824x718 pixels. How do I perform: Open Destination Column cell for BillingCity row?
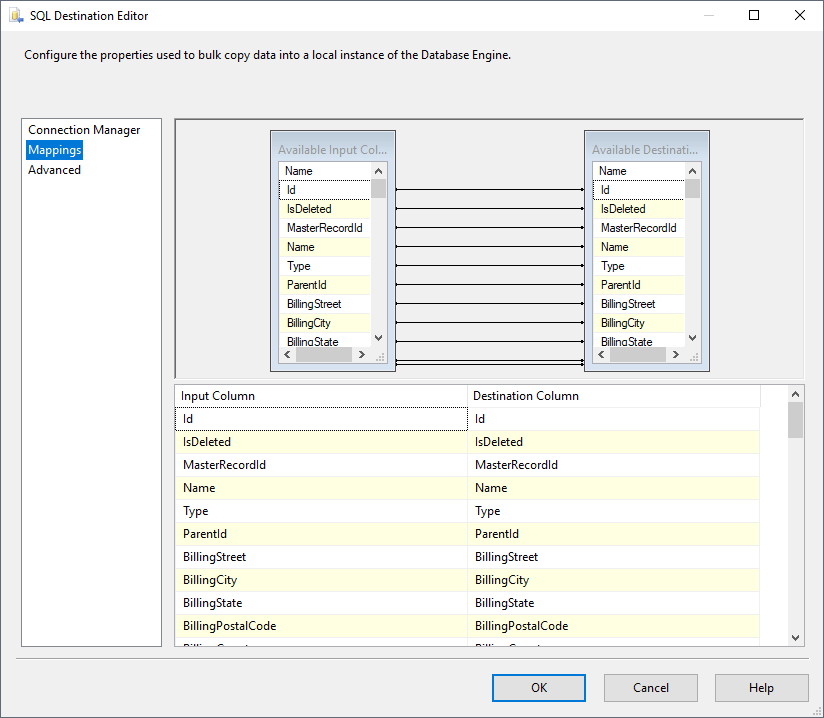[613, 580]
